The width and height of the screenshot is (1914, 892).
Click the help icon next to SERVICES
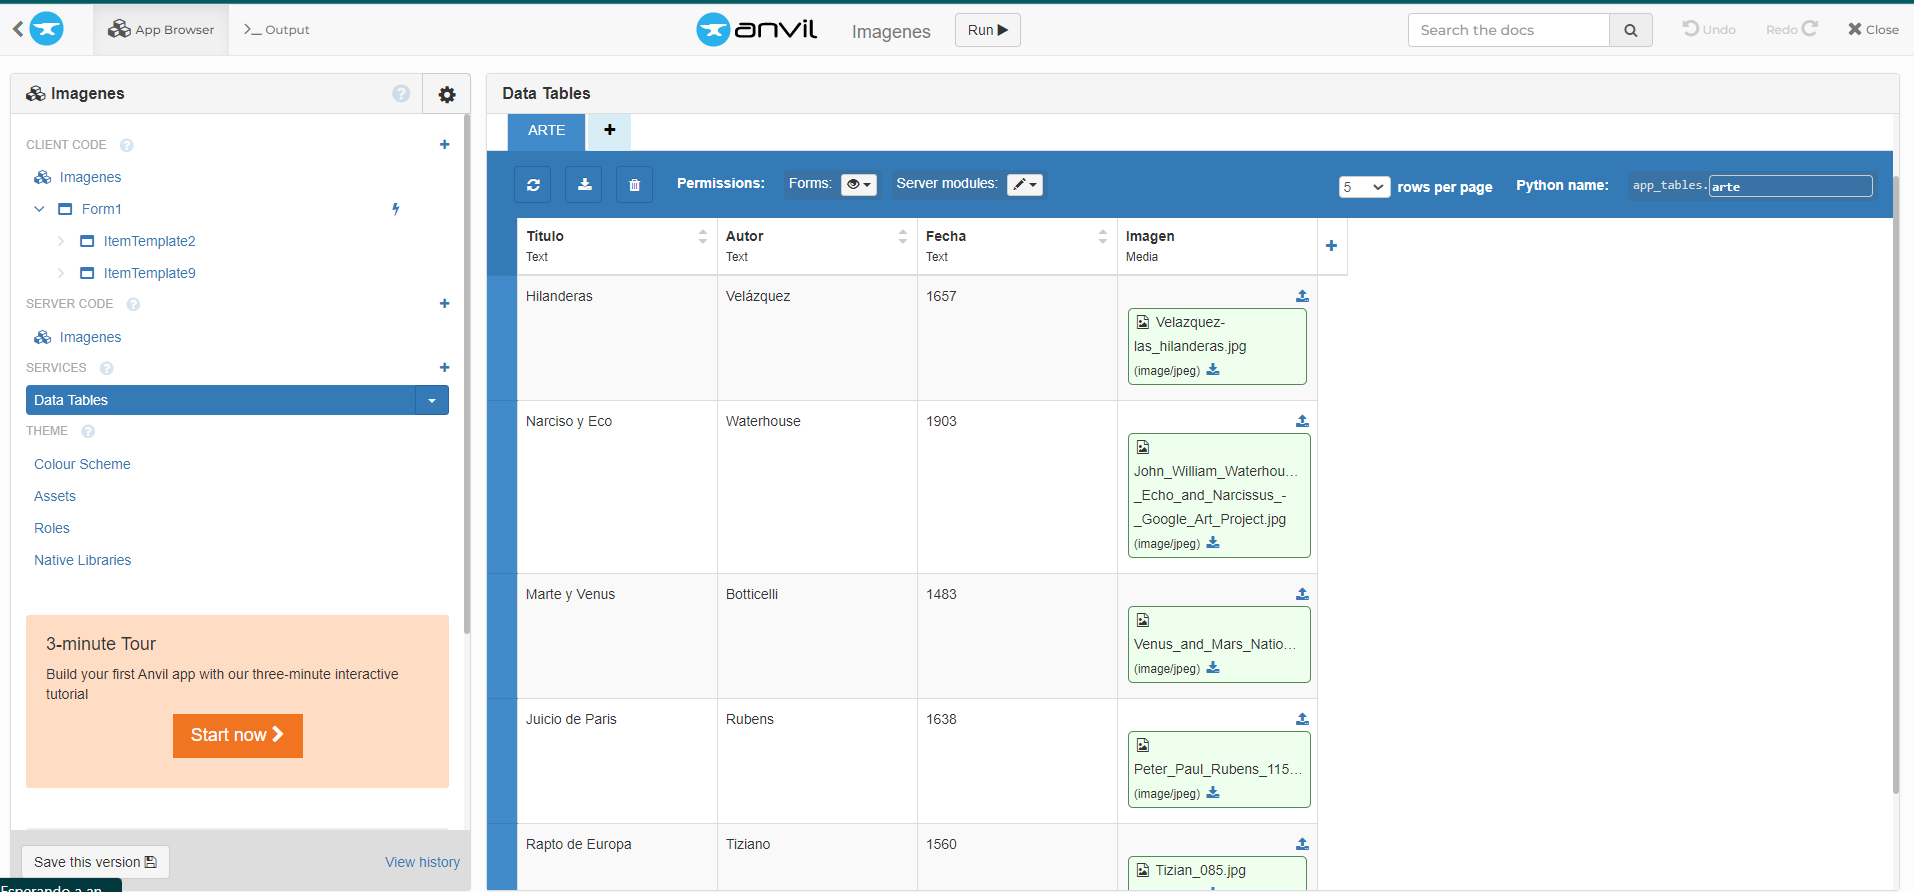(x=107, y=368)
